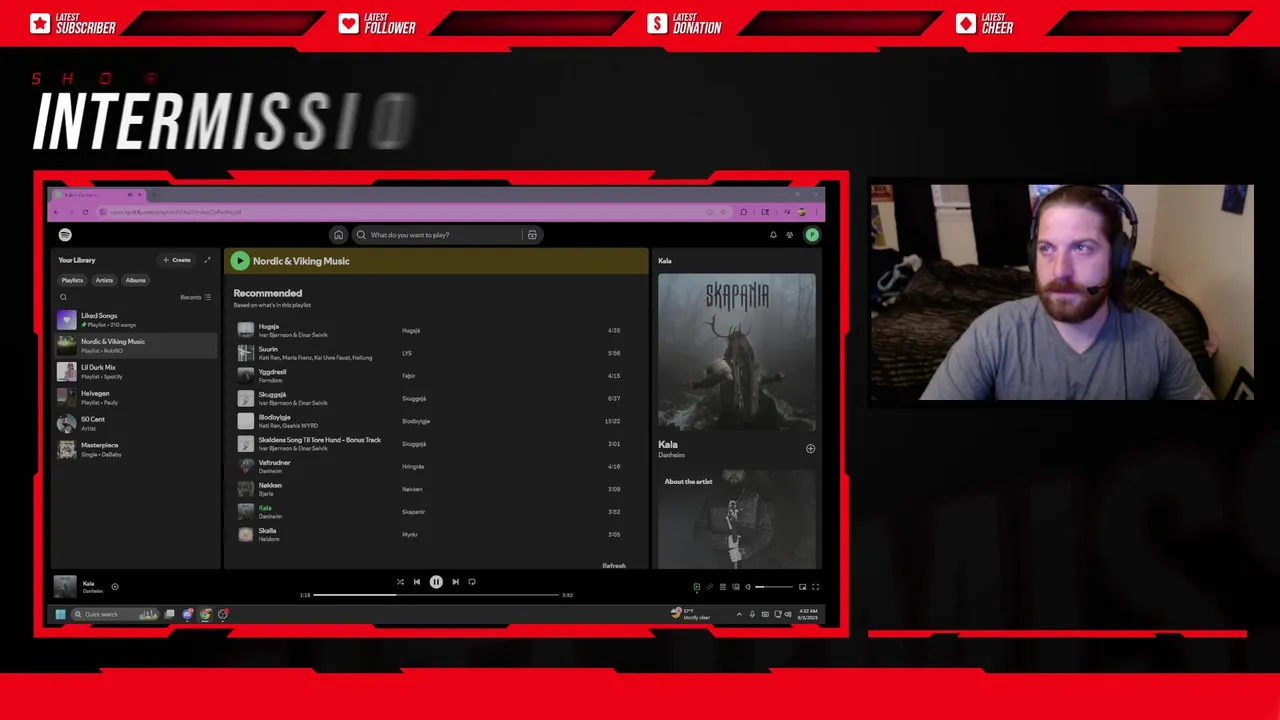Adjust the Spotify volume slider

pyautogui.click(x=774, y=587)
